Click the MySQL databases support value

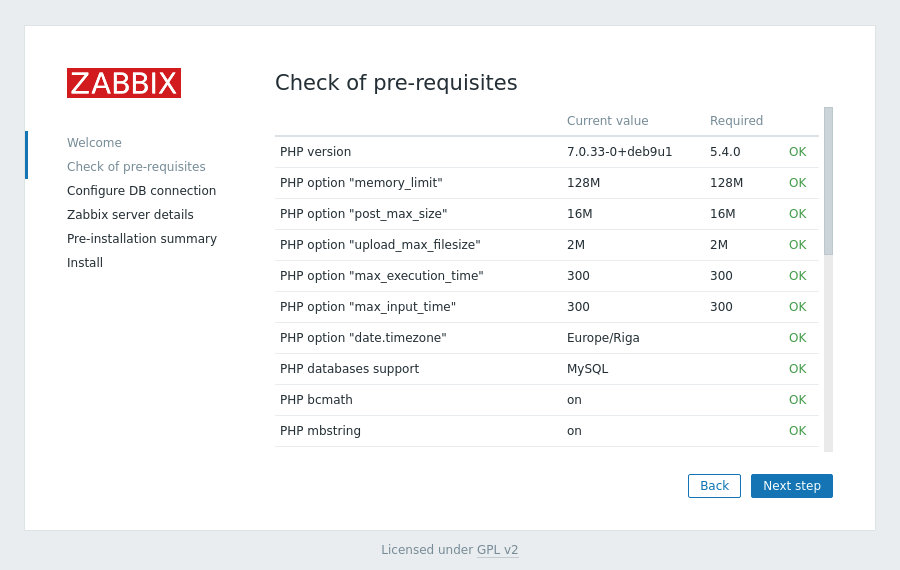(587, 369)
